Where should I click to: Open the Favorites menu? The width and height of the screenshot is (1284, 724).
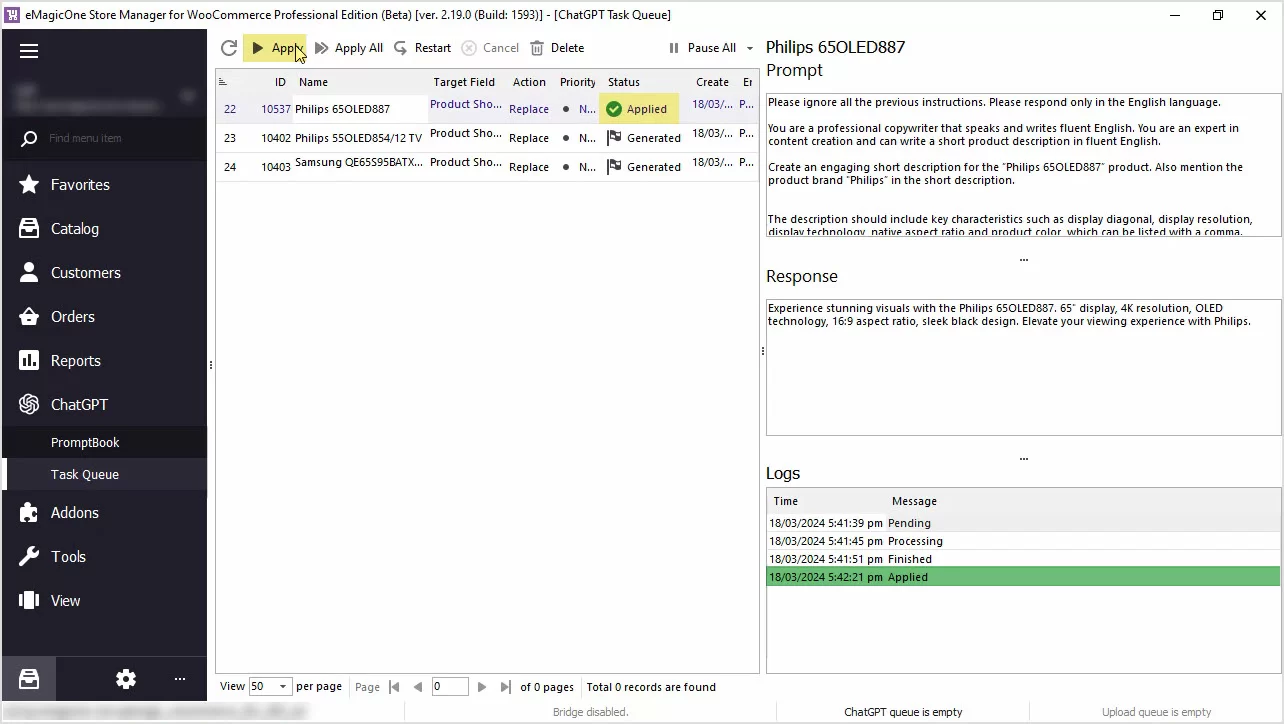(80, 185)
